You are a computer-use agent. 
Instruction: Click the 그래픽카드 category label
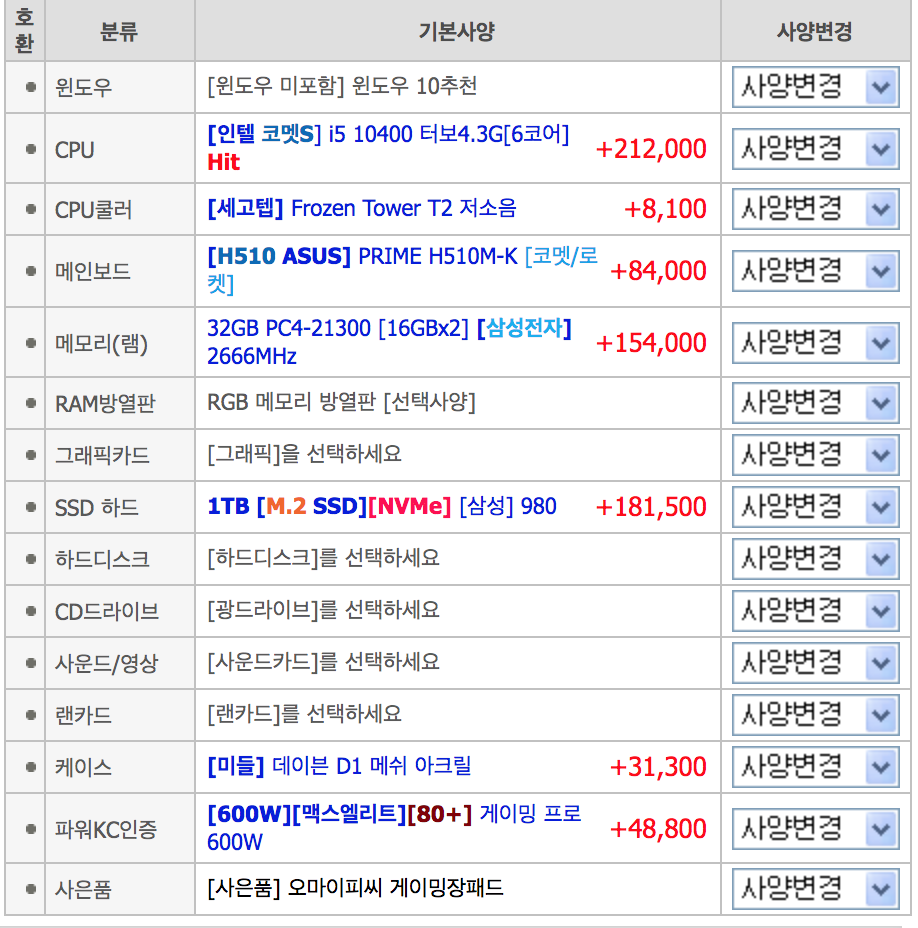[102, 456]
